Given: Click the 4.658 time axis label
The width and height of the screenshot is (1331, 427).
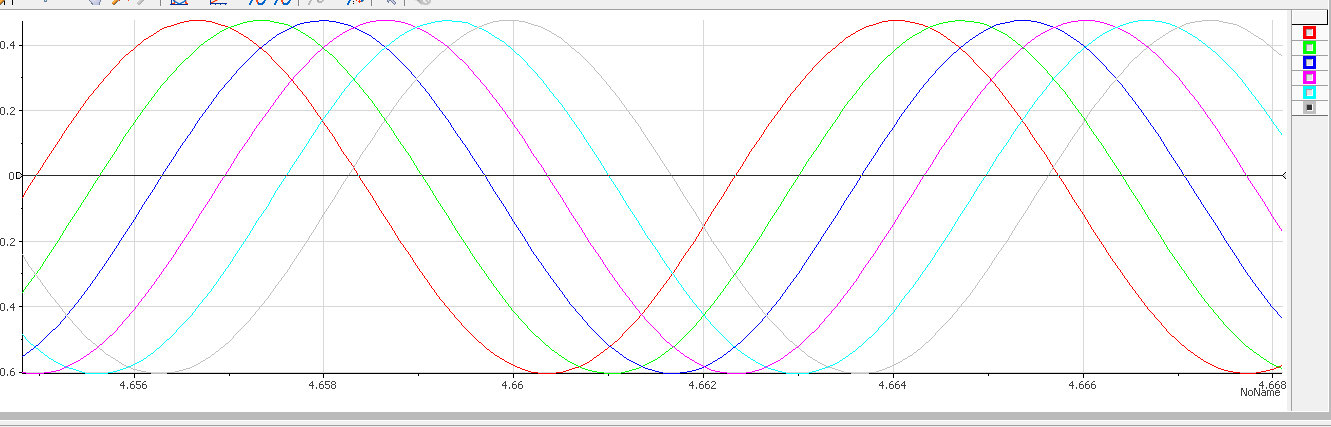Looking at the screenshot, I should pos(323,385).
